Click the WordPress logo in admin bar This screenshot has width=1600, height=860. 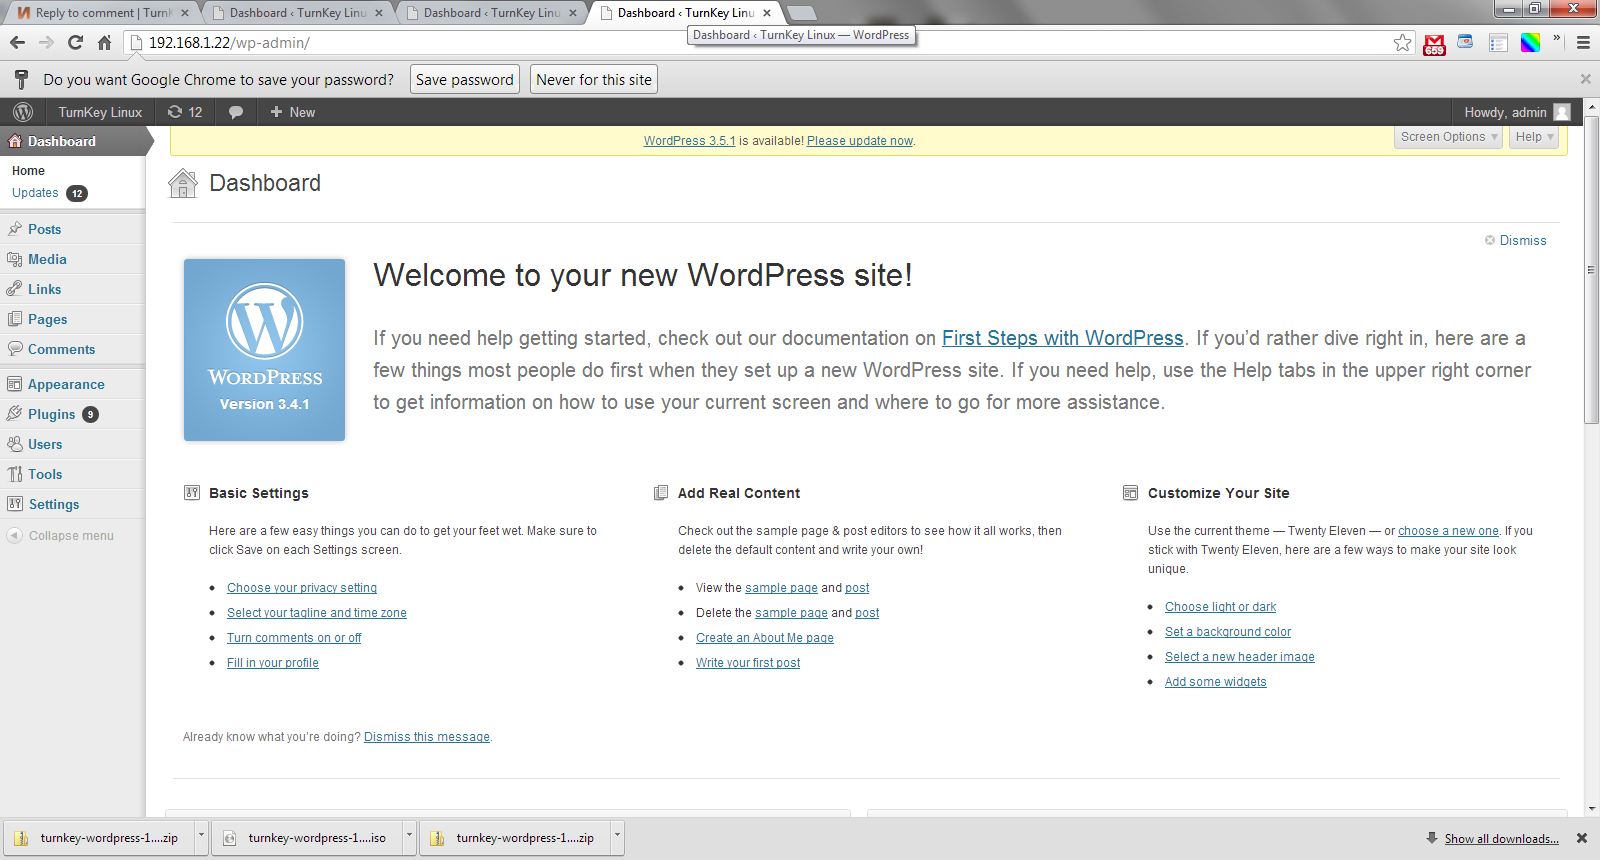click(23, 112)
